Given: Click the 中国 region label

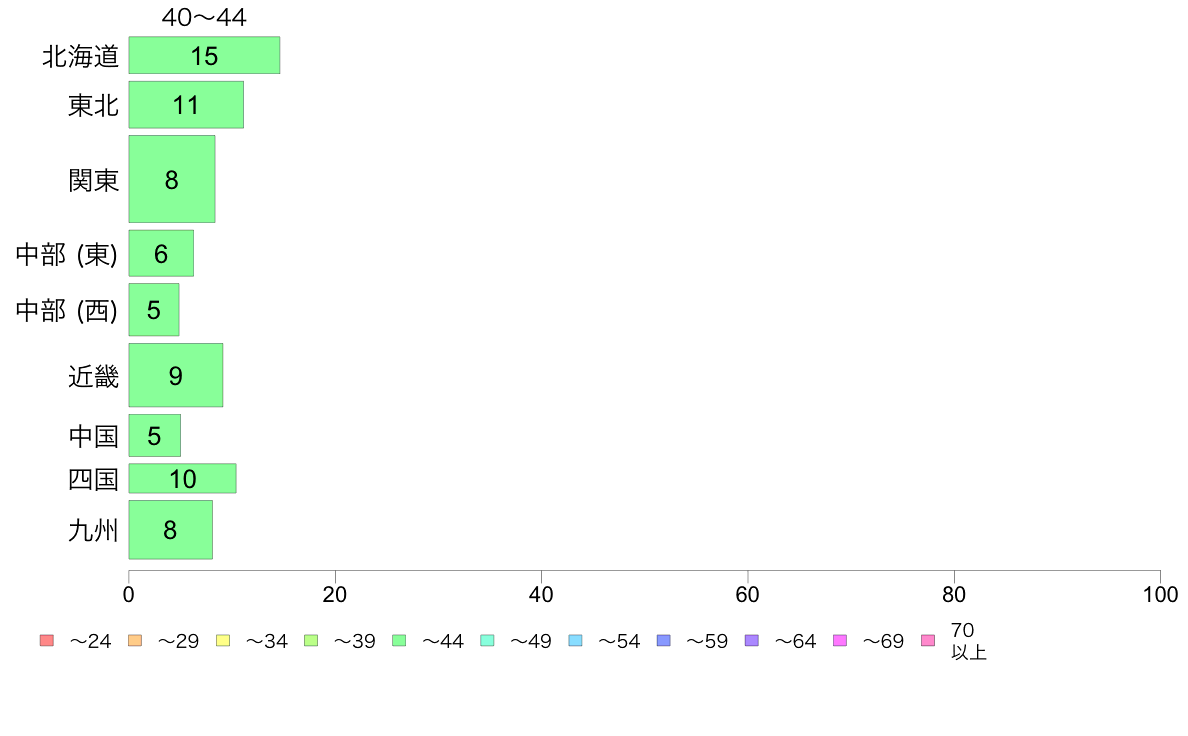Looking at the screenshot, I should click(x=93, y=436).
